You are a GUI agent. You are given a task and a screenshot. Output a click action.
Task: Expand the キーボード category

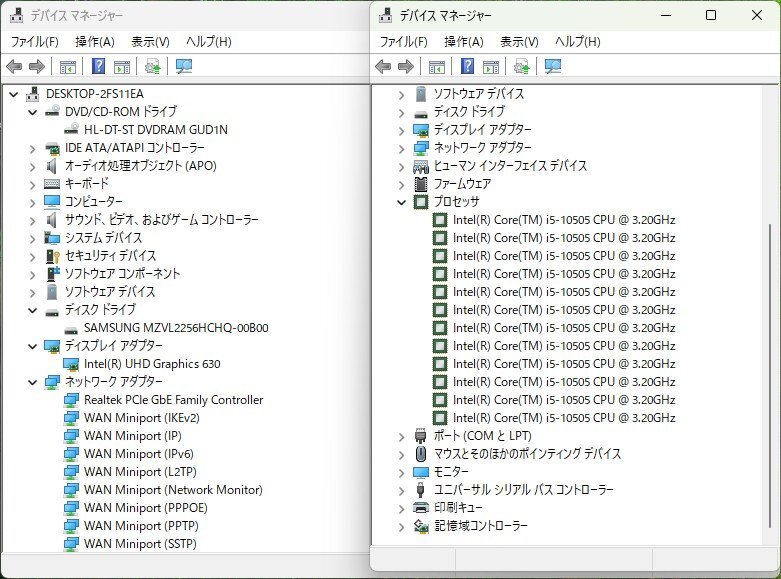(x=32, y=184)
